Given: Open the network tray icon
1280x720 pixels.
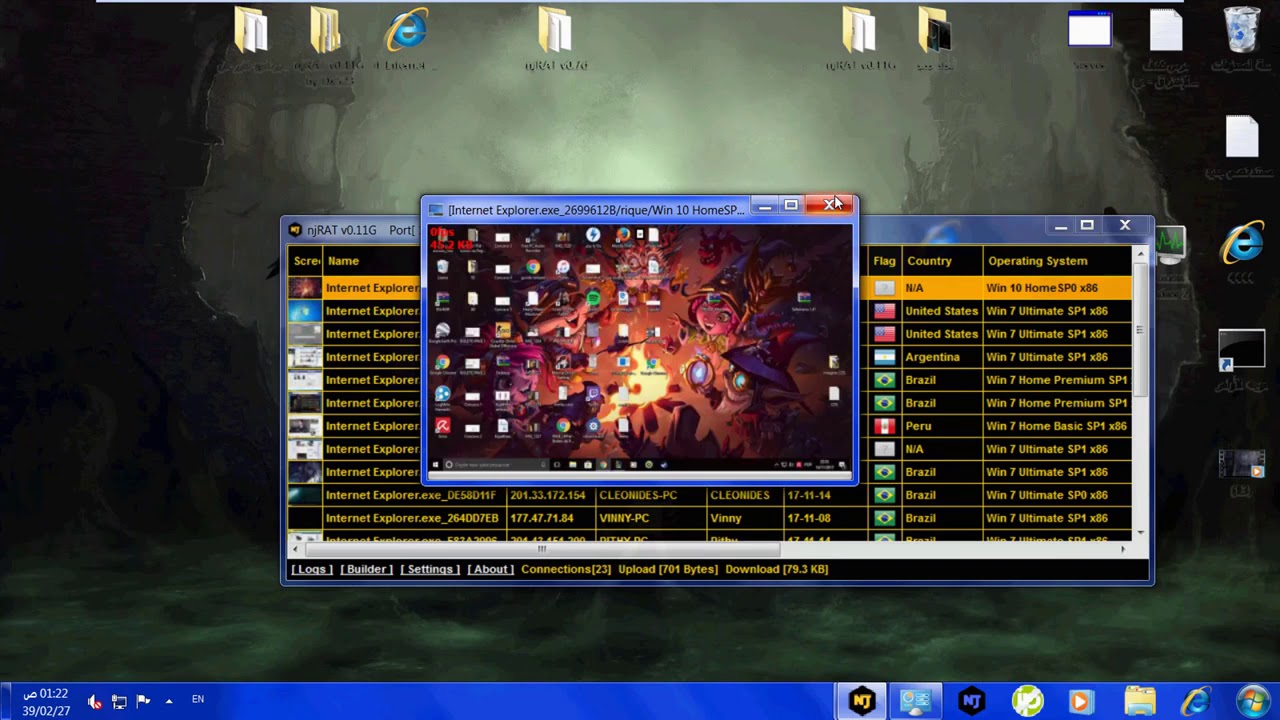Looking at the screenshot, I should click(x=118, y=701).
